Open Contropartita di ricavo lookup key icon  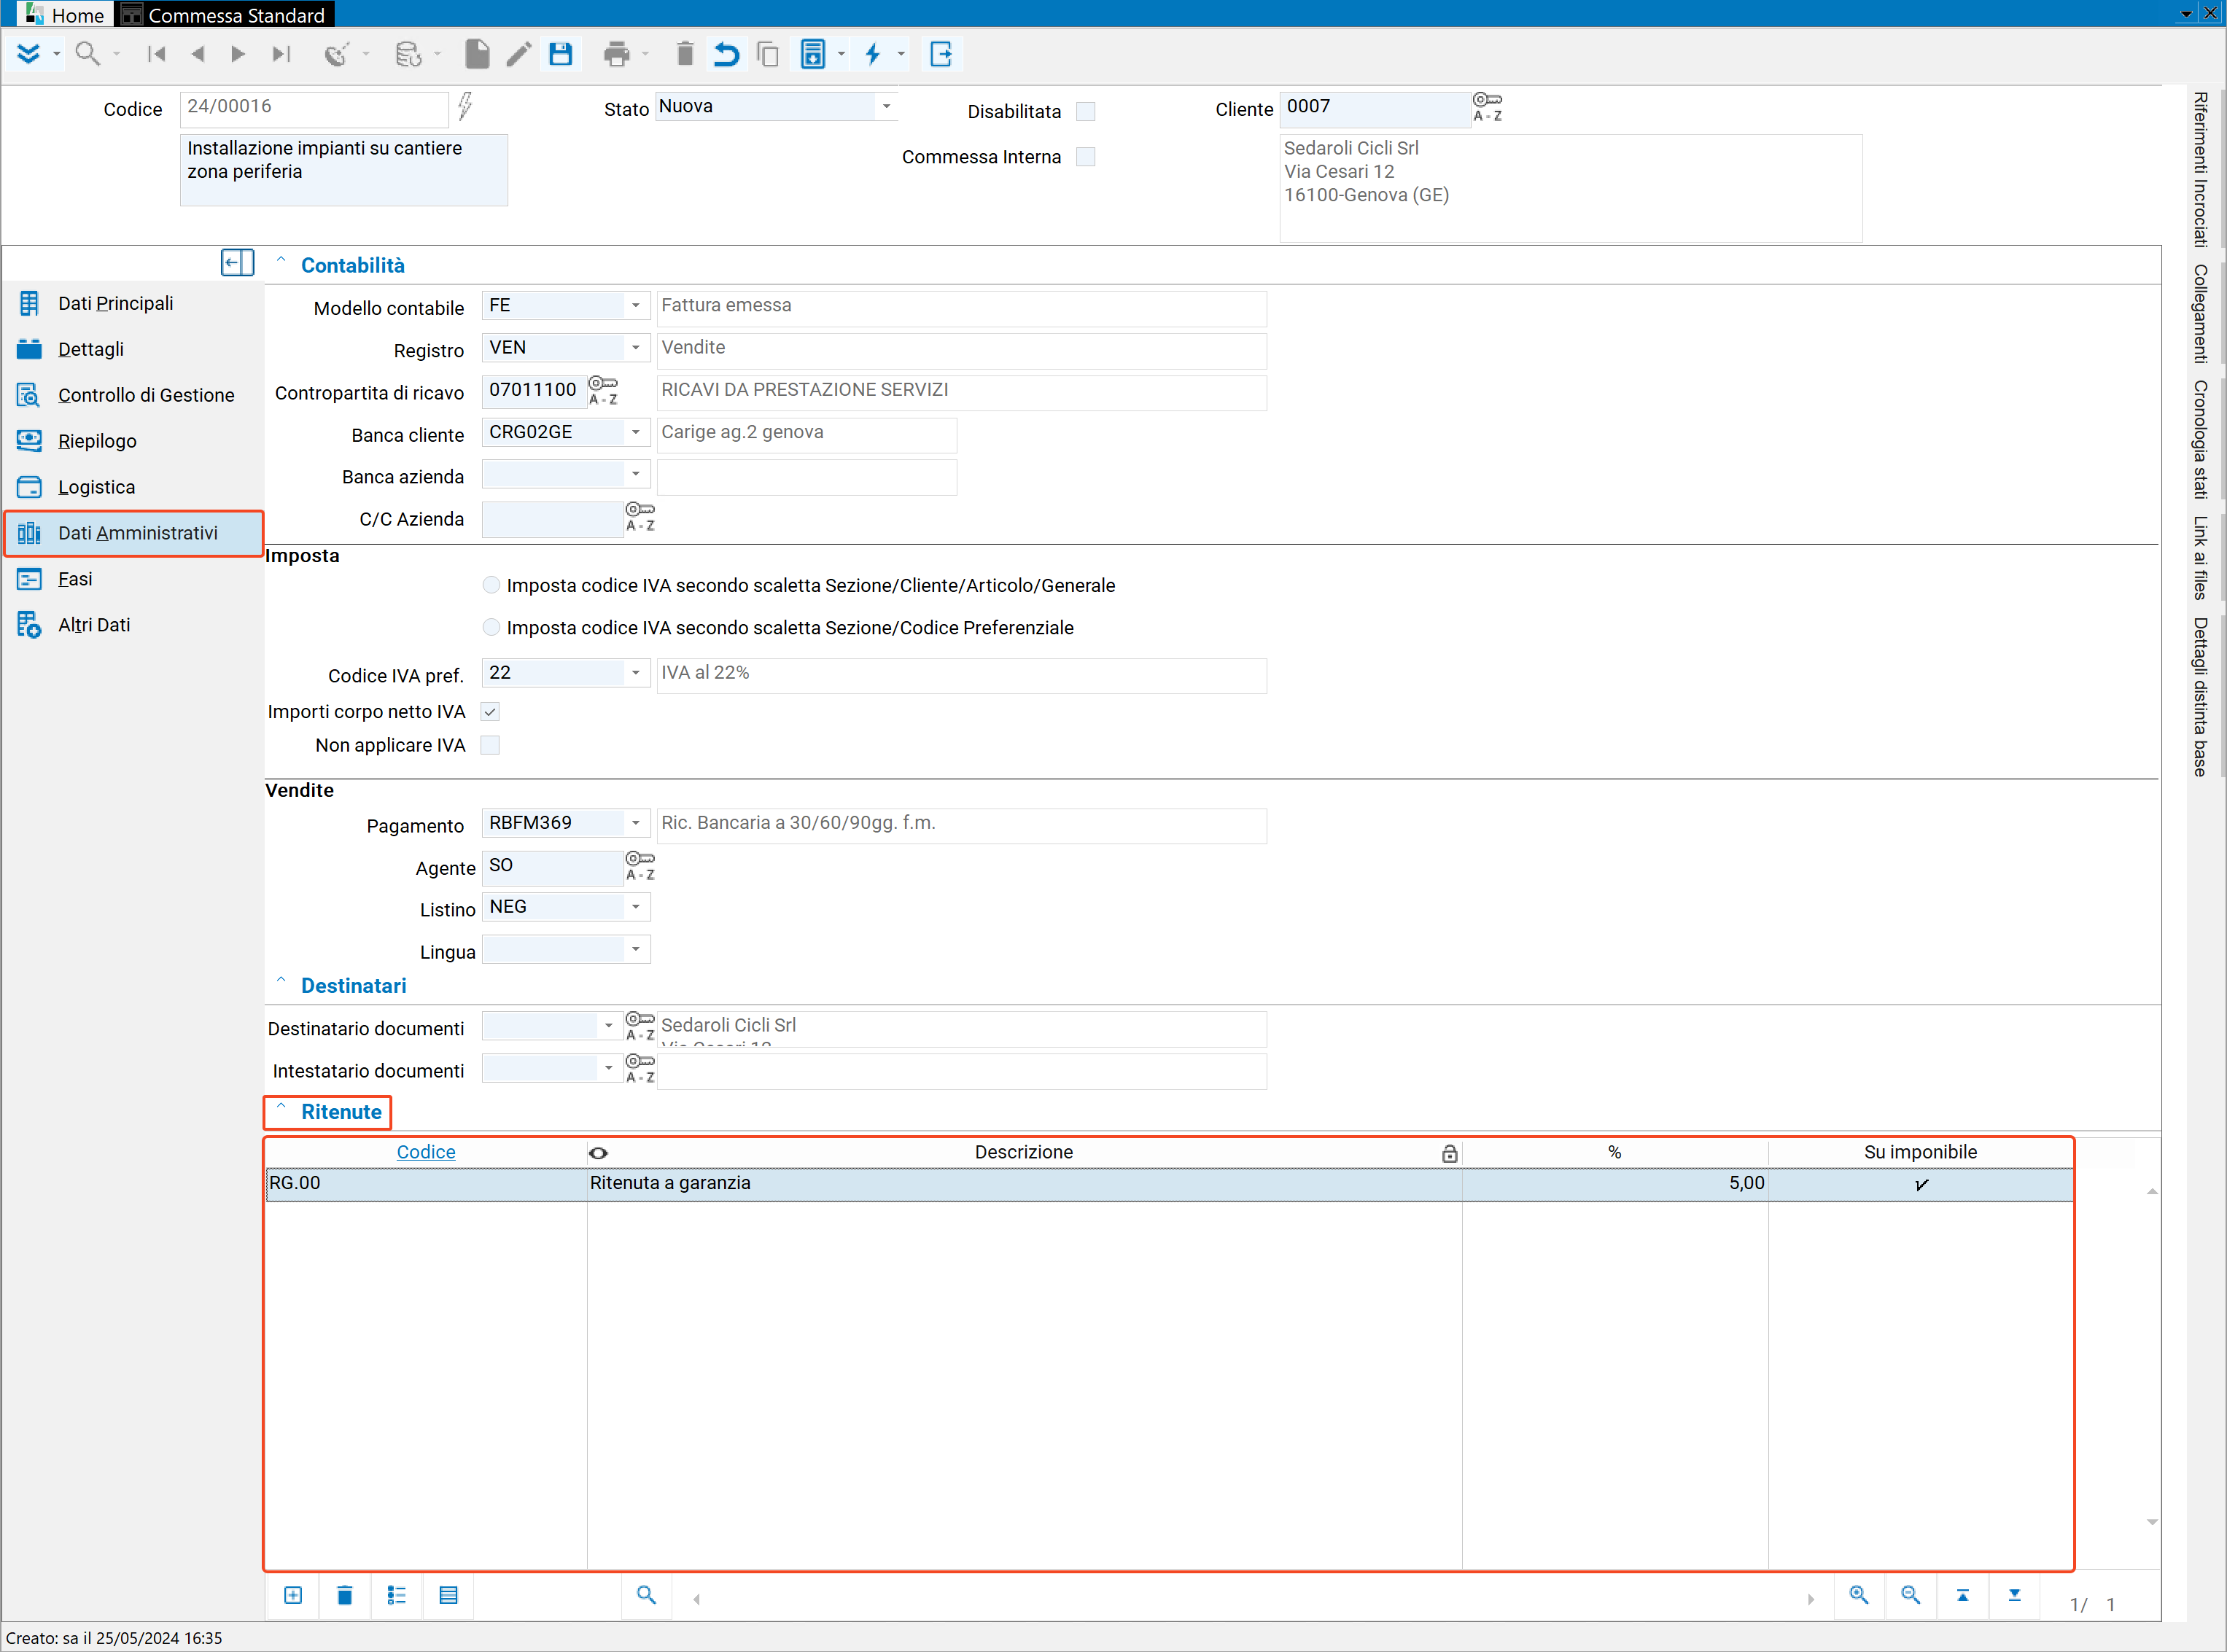[x=603, y=390]
